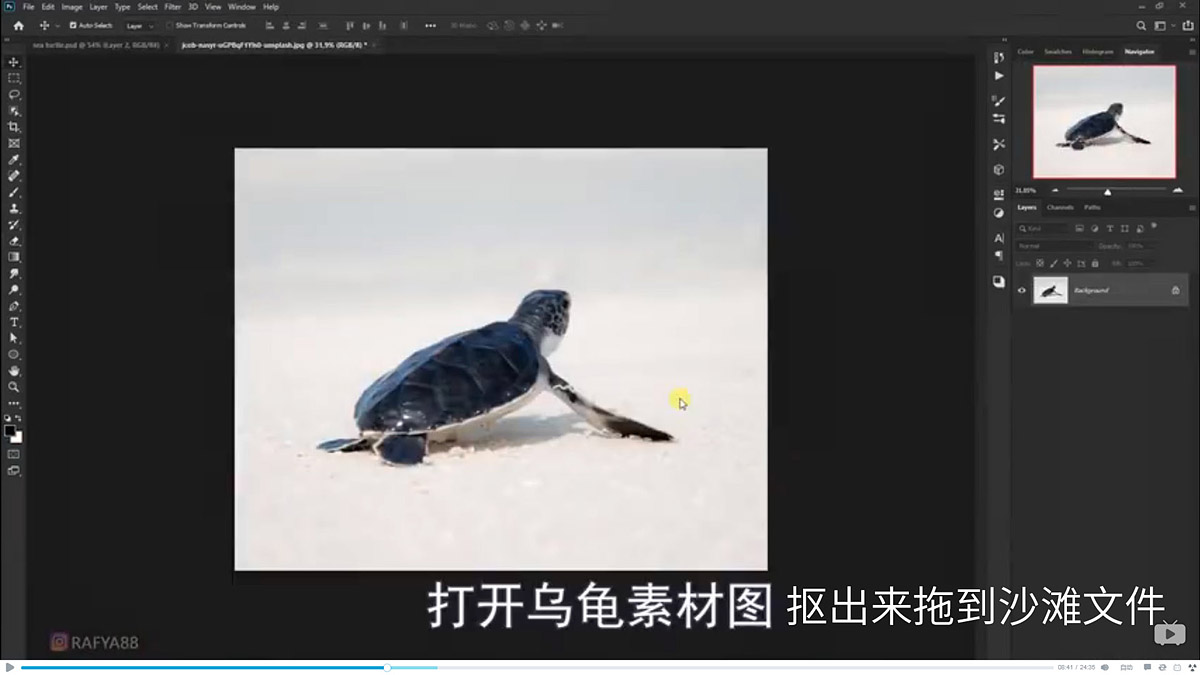
Task: Open the Layer blend mode dropdown
Action: tap(1055, 244)
